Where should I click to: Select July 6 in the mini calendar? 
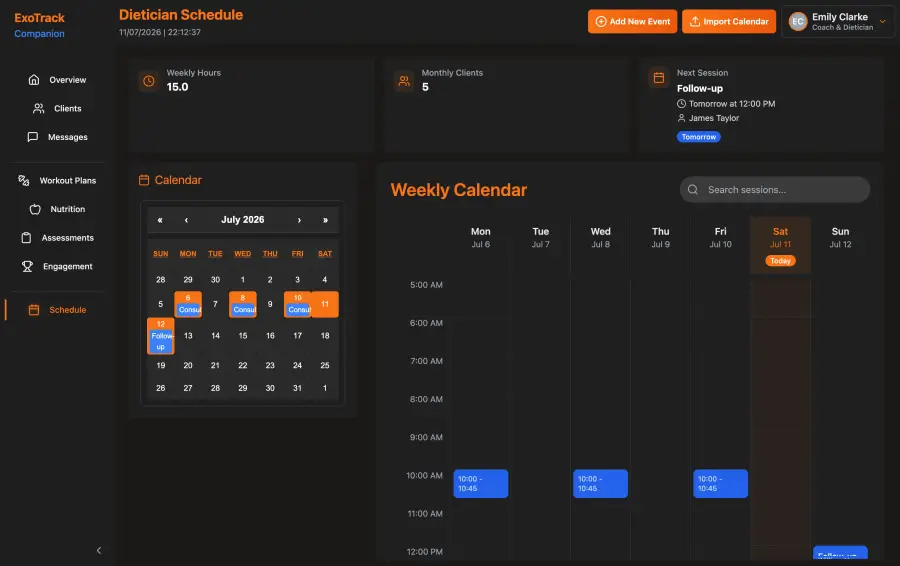[188, 304]
